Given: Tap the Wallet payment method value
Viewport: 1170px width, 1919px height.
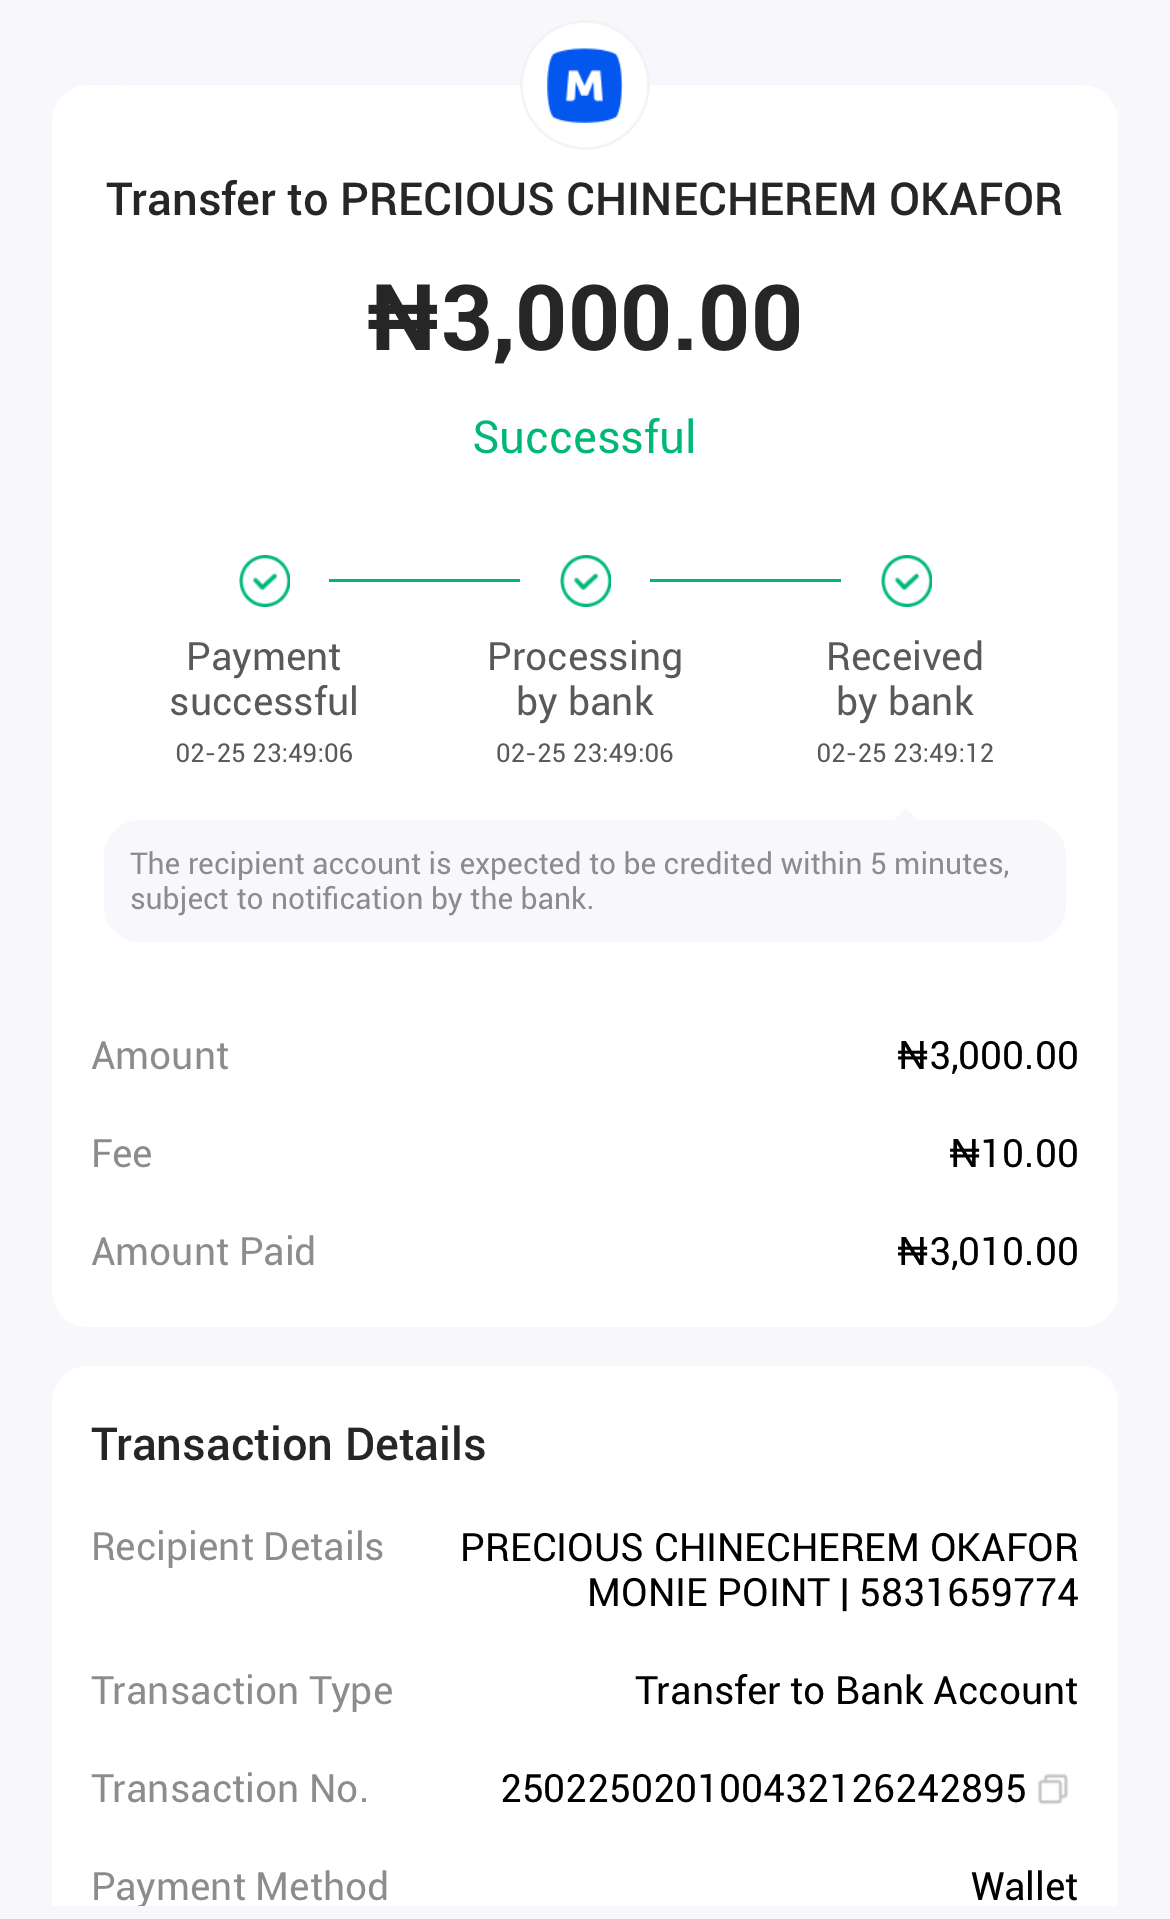Looking at the screenshot, I should click(1024, 1886).
